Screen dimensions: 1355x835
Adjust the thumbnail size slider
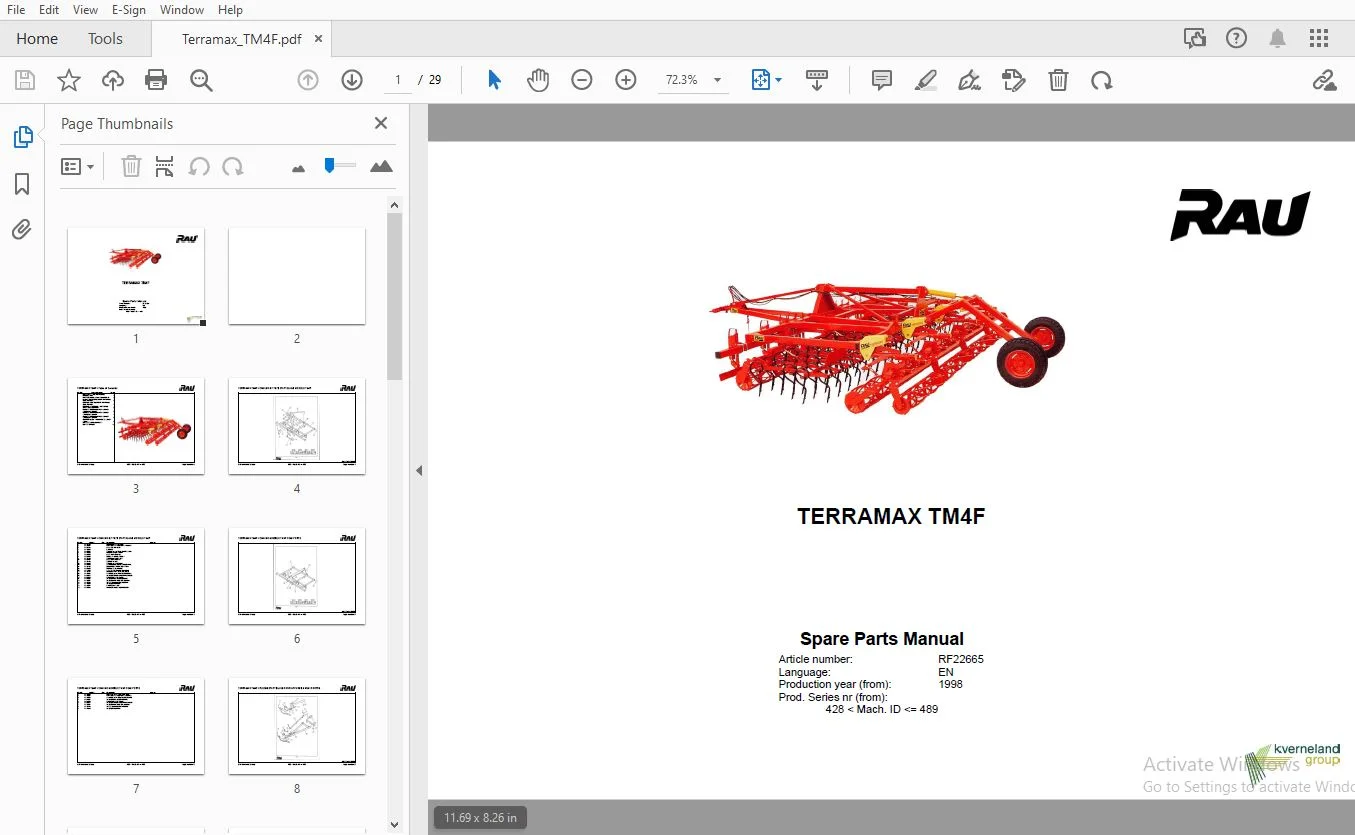tap(340, 165)
